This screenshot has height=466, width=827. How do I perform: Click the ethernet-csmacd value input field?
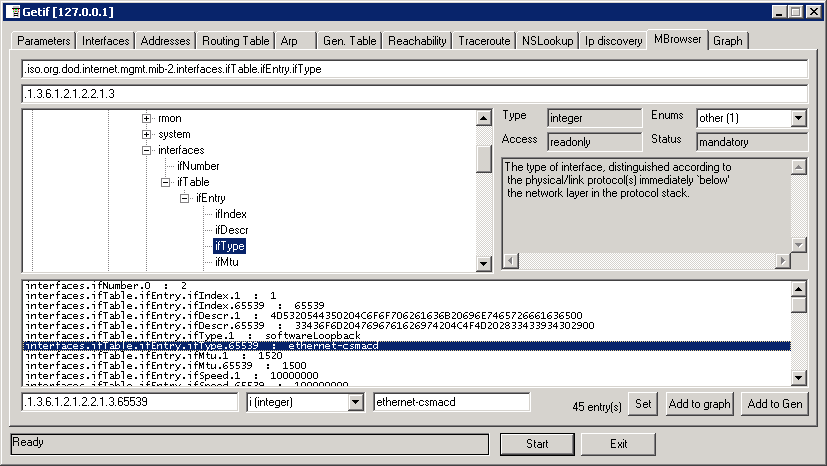tap(450, 402)
